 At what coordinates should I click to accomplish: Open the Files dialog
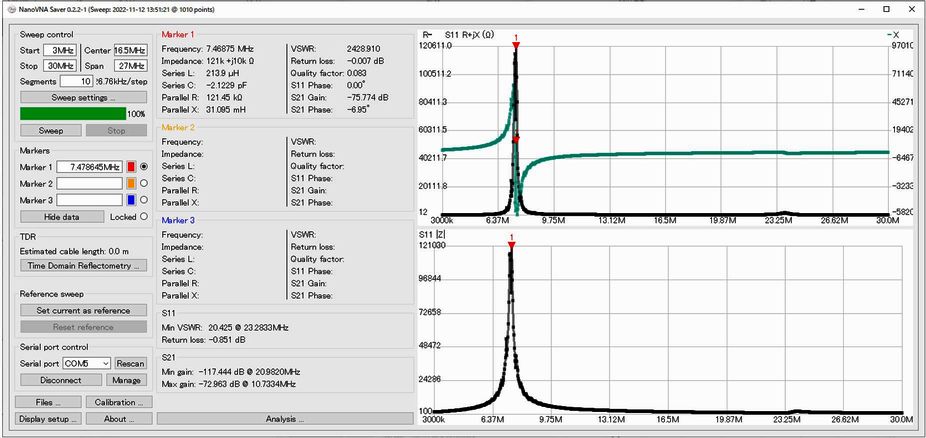(x=48, y=402)
